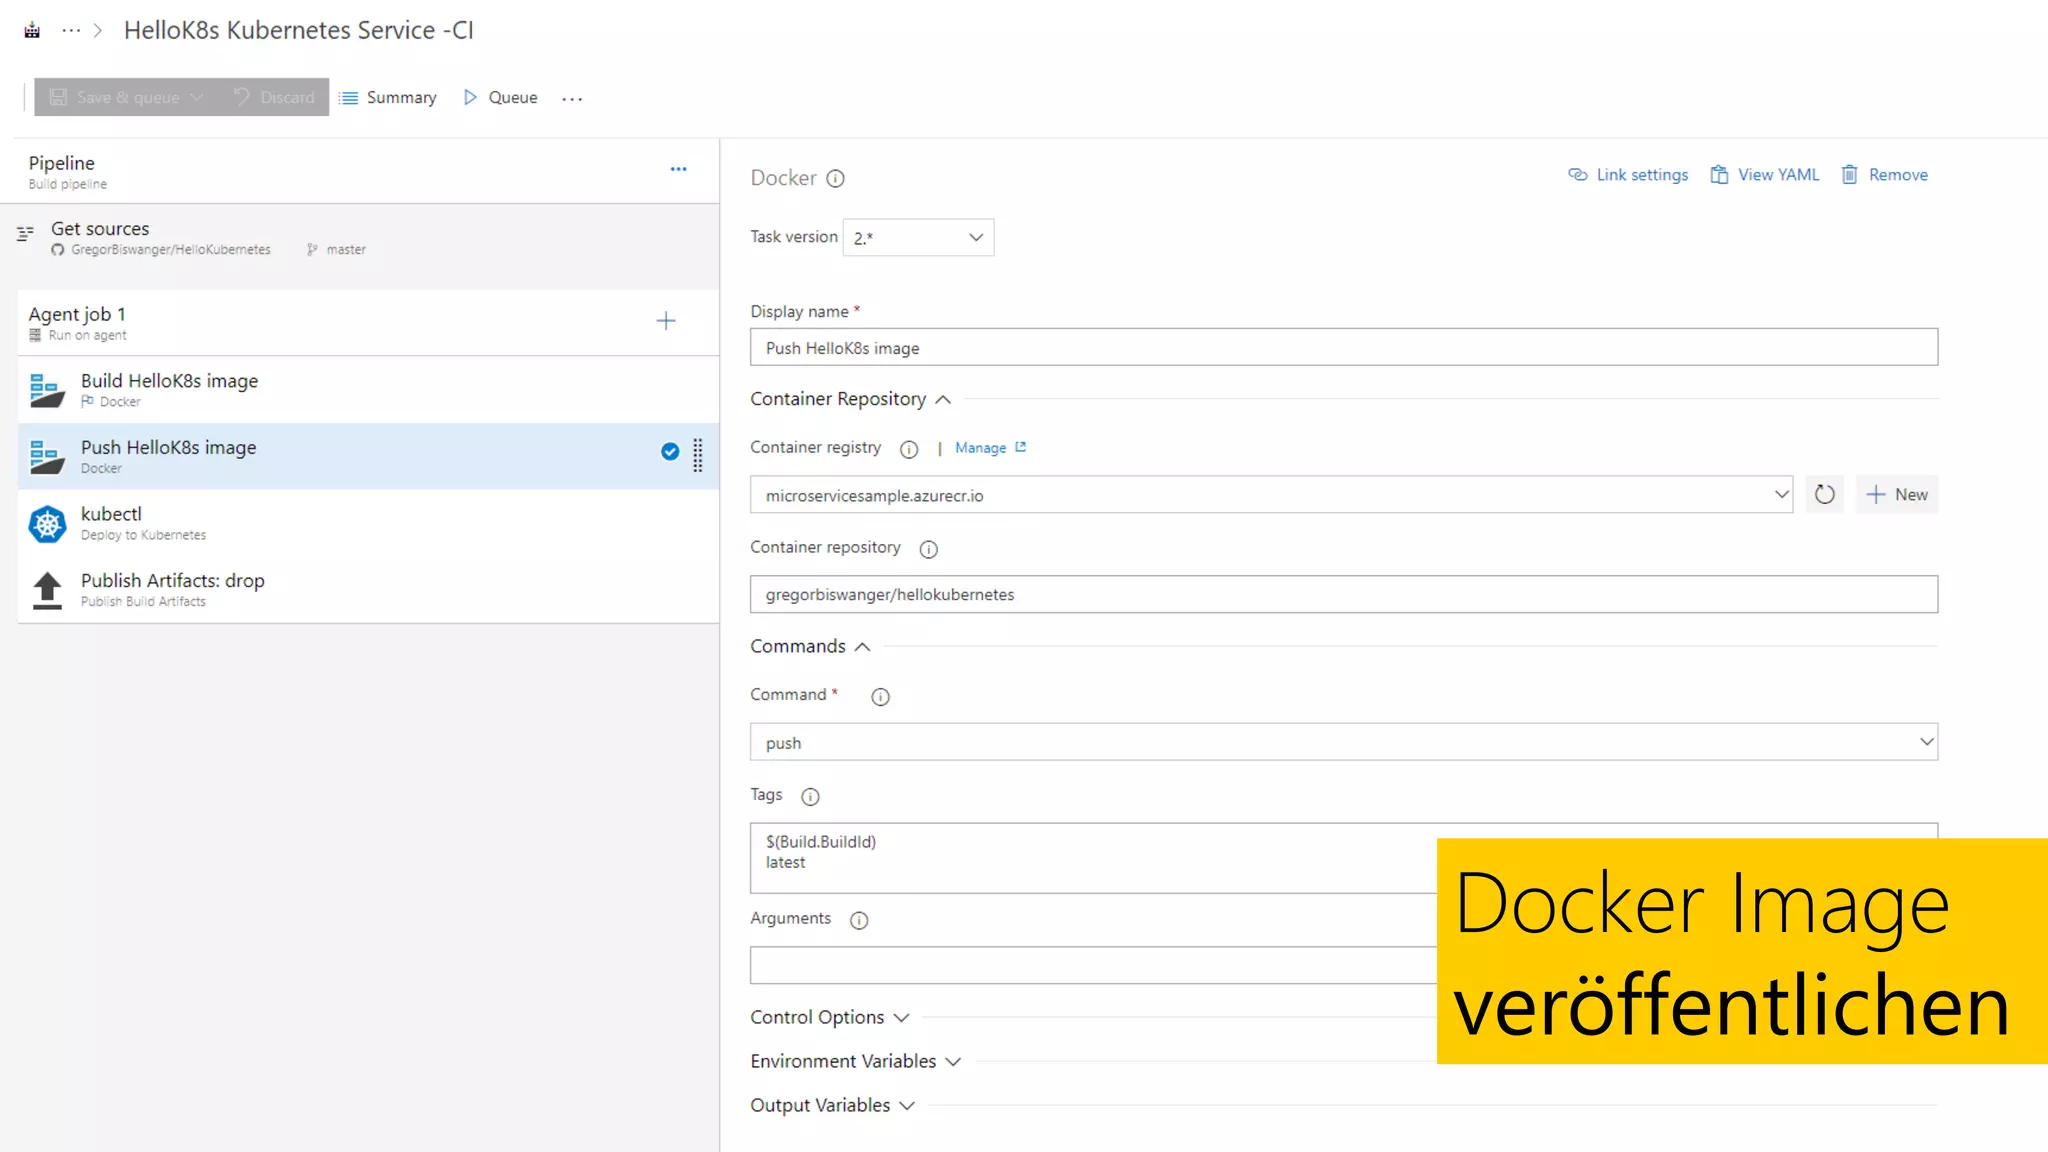Click the Discard button
Viewport: 2048px width, 1152px height.
tap(273, 97)
